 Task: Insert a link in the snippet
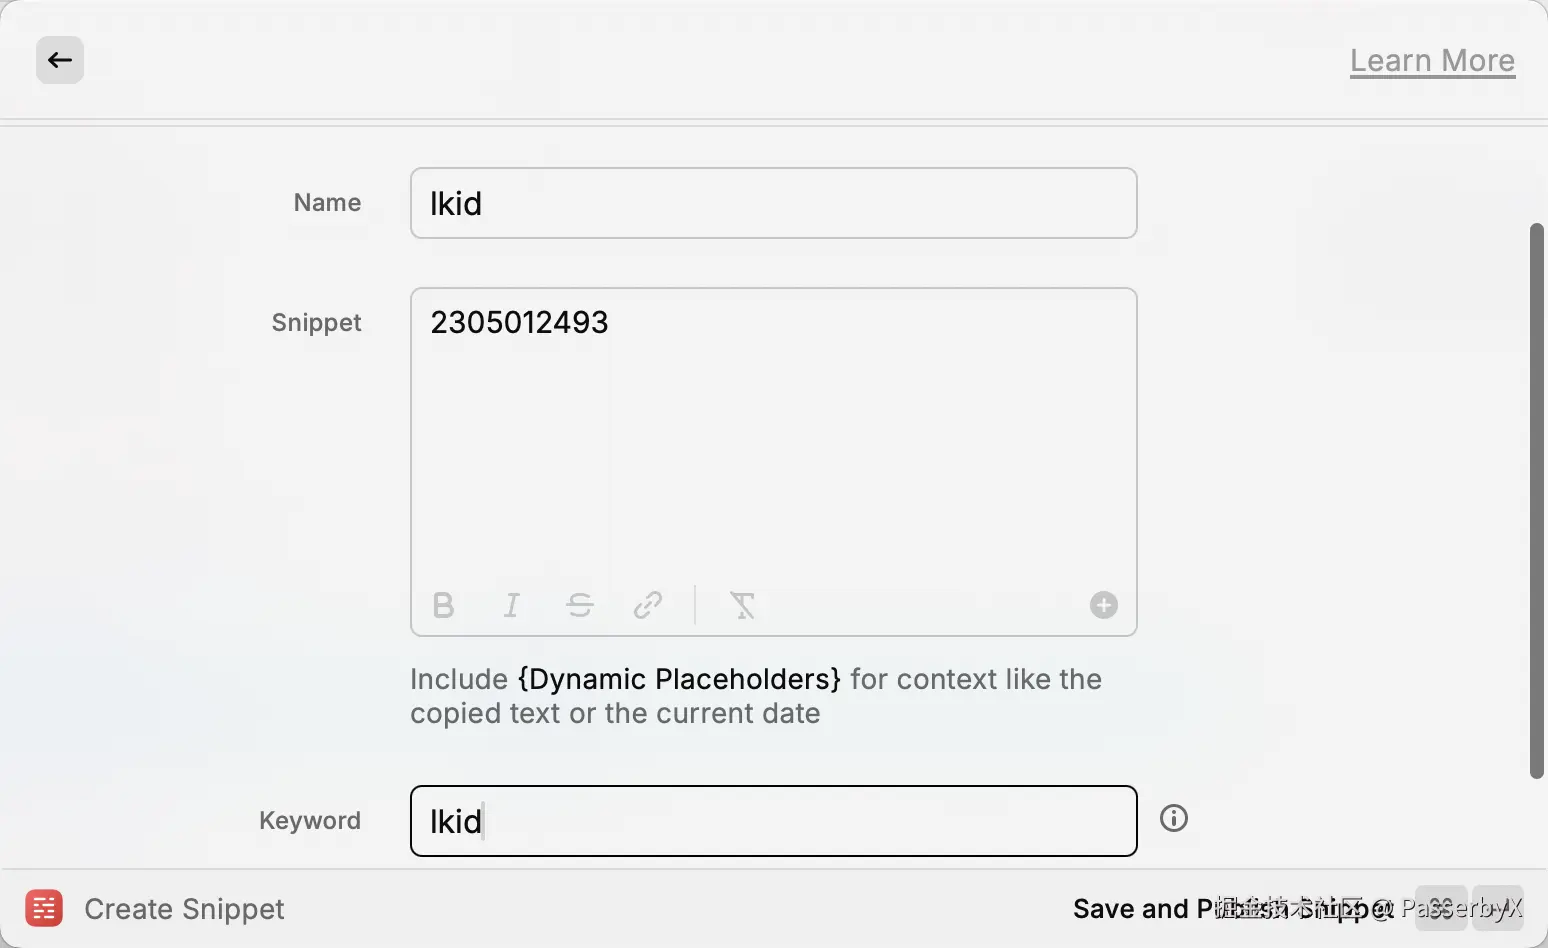(648, 605)
